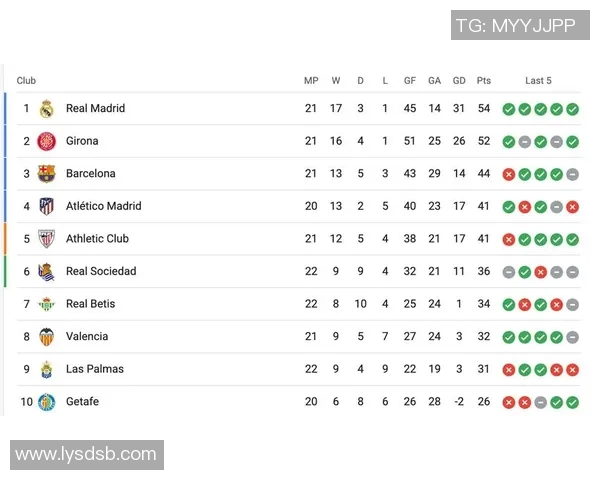Screen dimensions: 600x480
Task: Click the Las Palmas crest icon
Action: pos(46,369)
